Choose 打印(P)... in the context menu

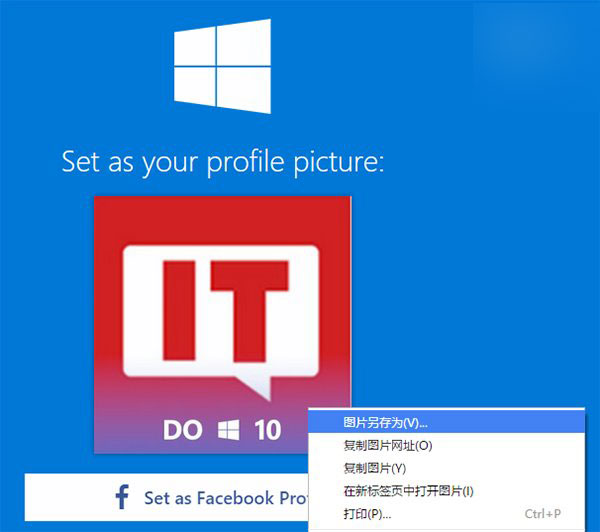[x=447, y=514]
